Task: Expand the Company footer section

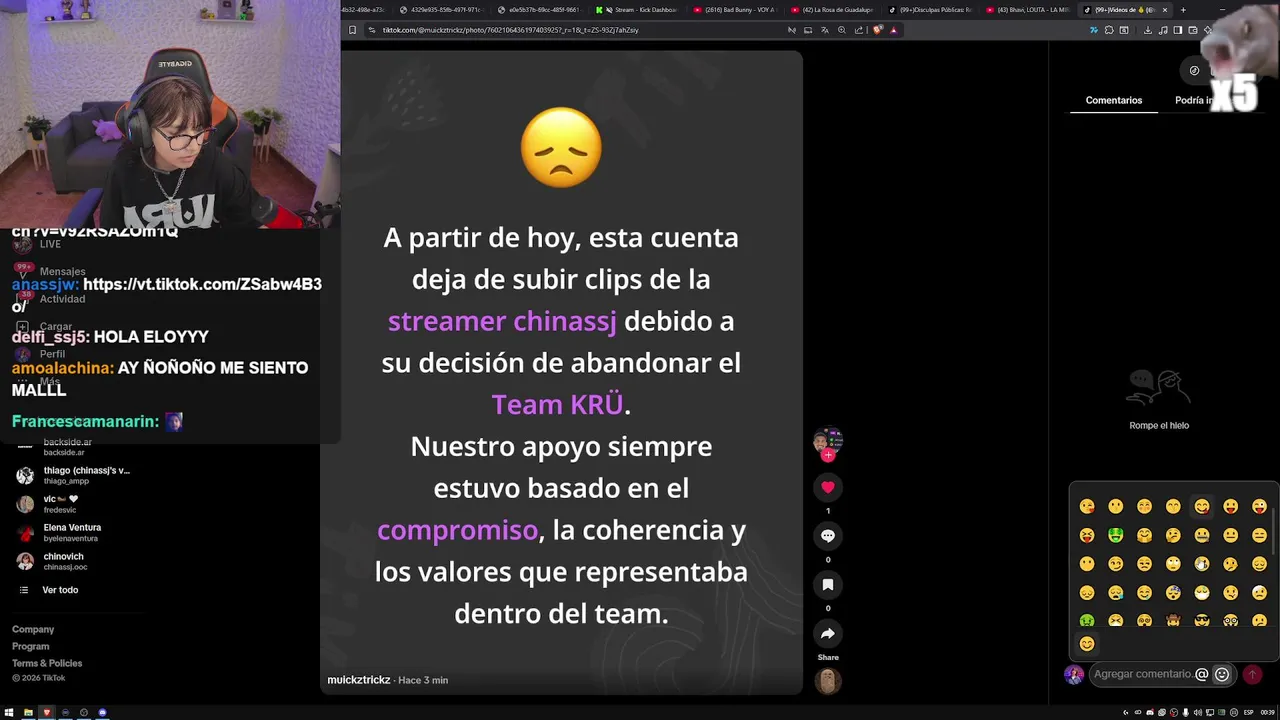Action: click(x=33, y=630)
